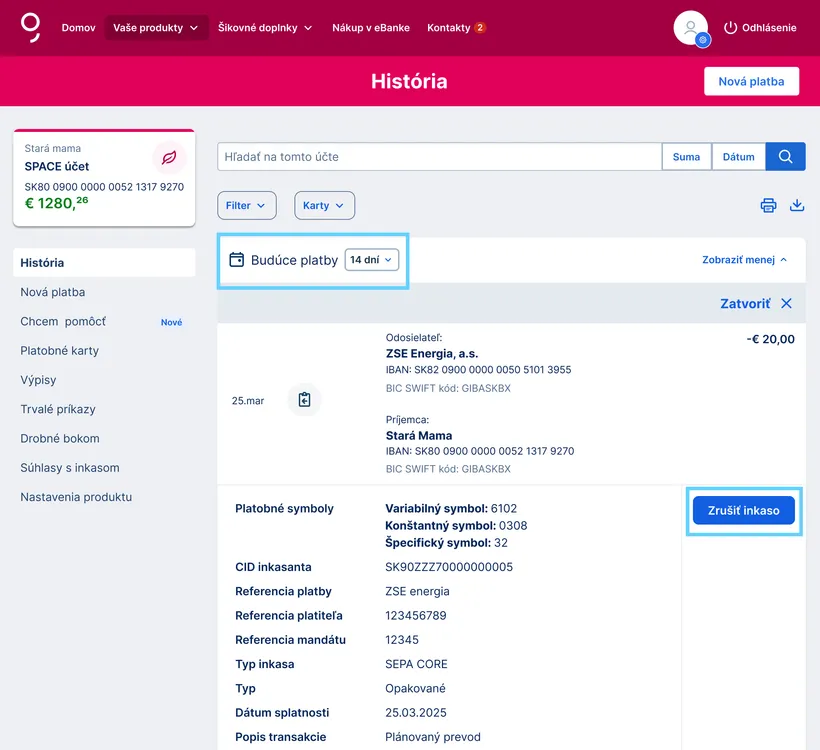Expand the Šikovné doplnky menu
This screenshot has width=820, height=750.
(x=261, y=28)
